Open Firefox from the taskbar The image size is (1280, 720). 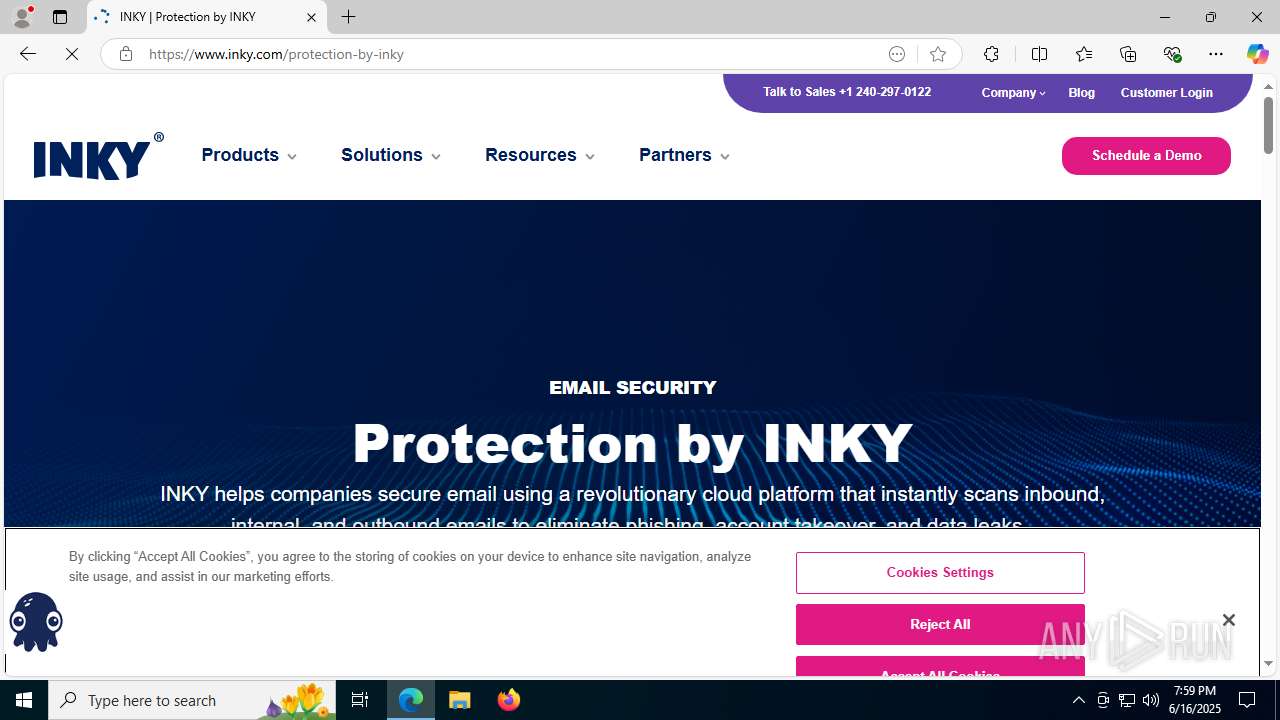508,700
